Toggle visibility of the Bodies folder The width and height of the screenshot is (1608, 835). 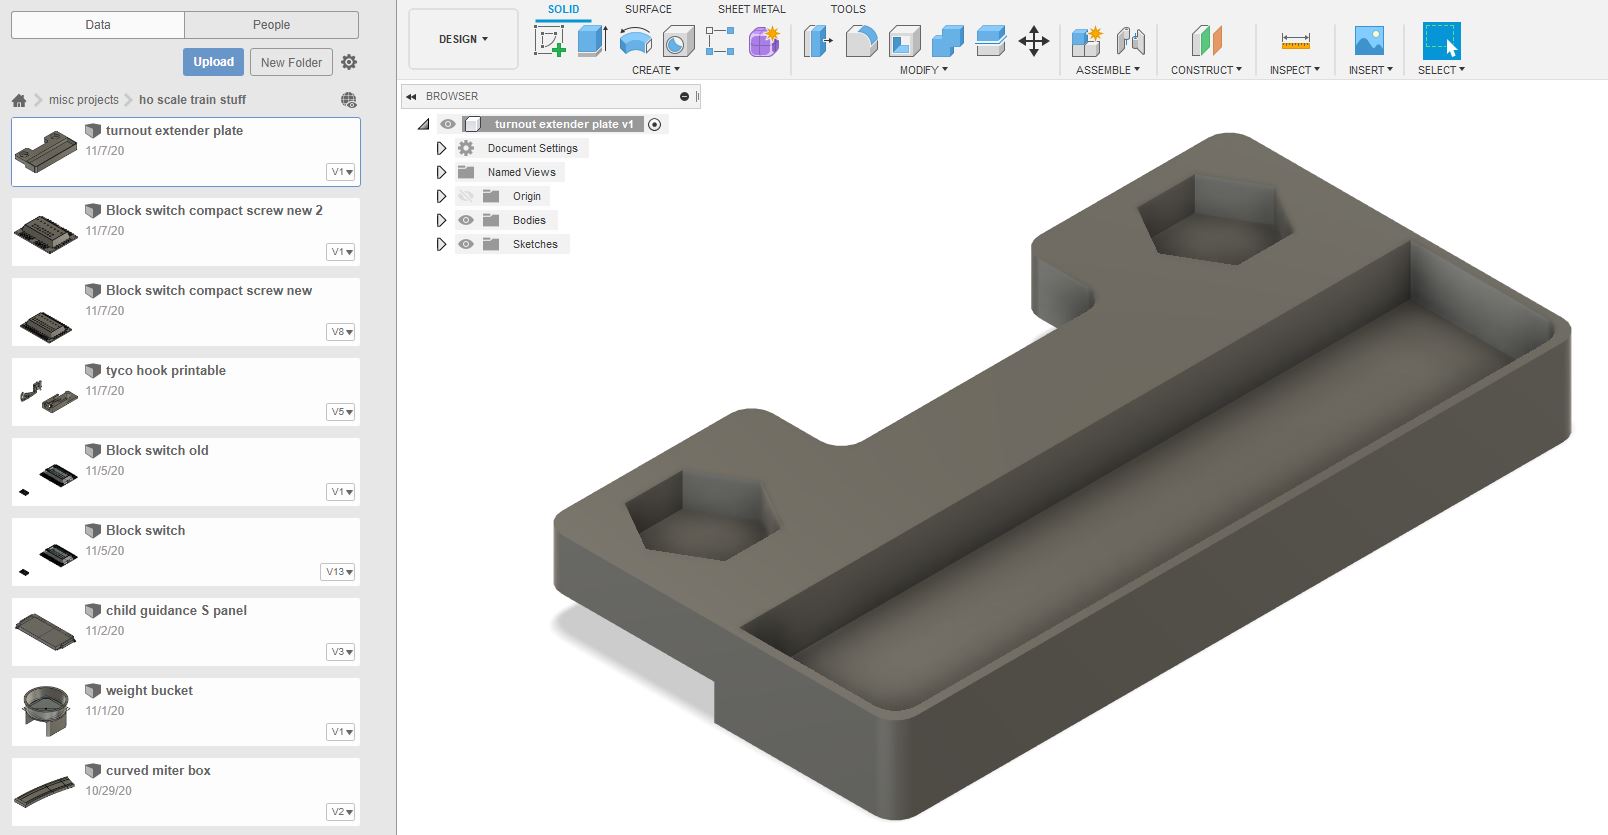[466, 220]
